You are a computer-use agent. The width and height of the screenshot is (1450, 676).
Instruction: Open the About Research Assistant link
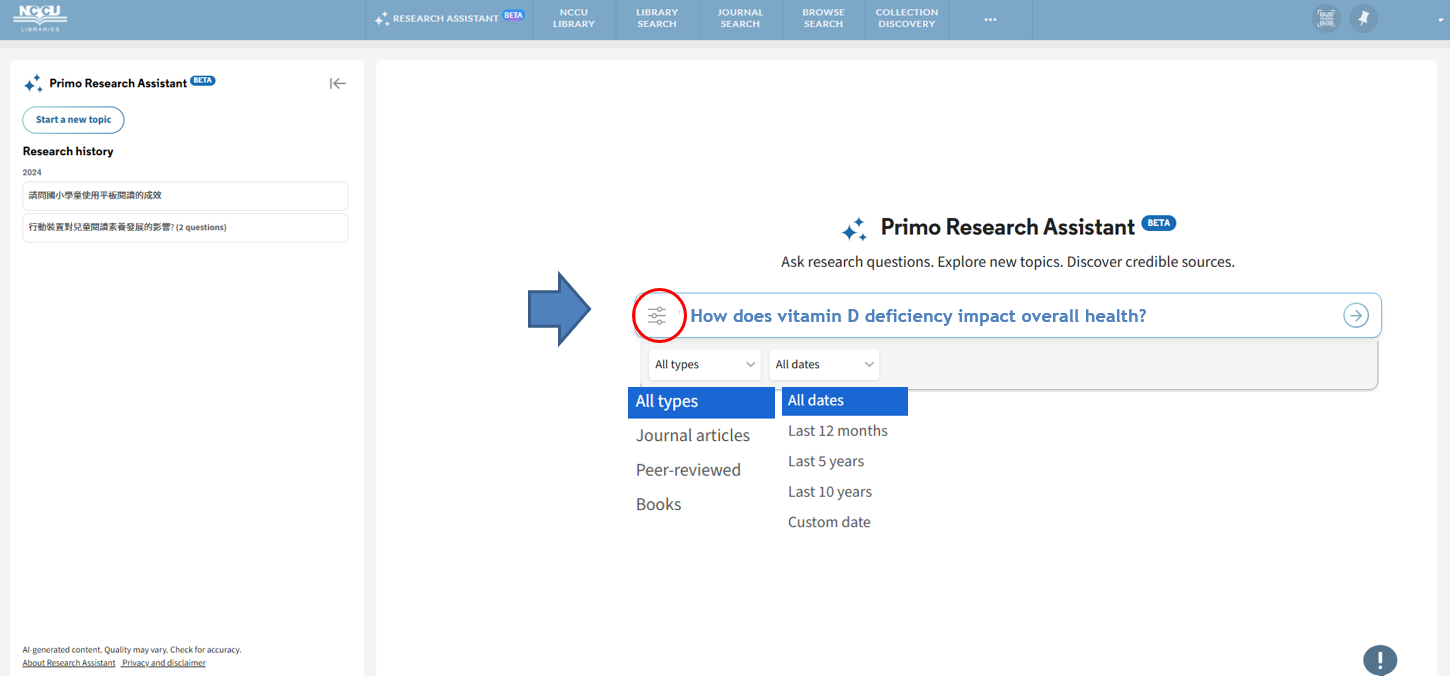[69, 663]
